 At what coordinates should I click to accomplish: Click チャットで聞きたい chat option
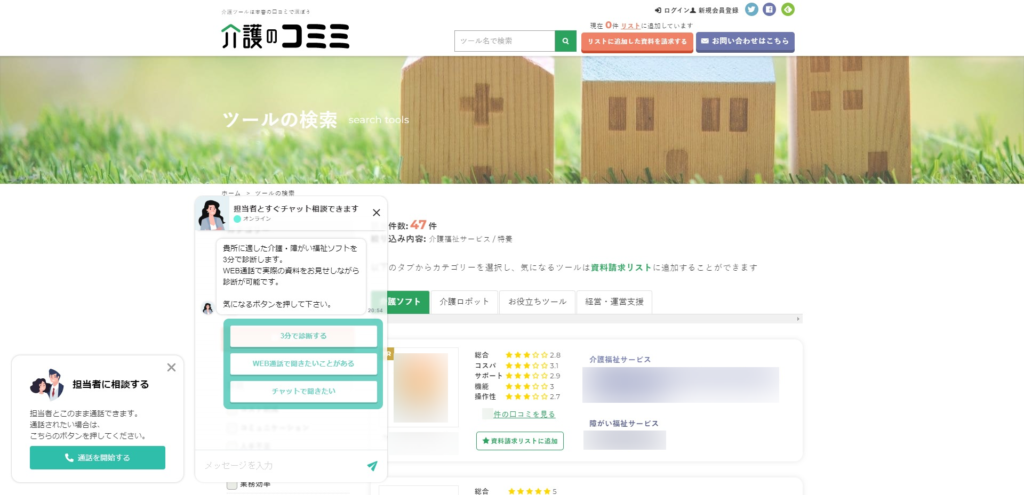pyautogui.click(x=304, y=391)
